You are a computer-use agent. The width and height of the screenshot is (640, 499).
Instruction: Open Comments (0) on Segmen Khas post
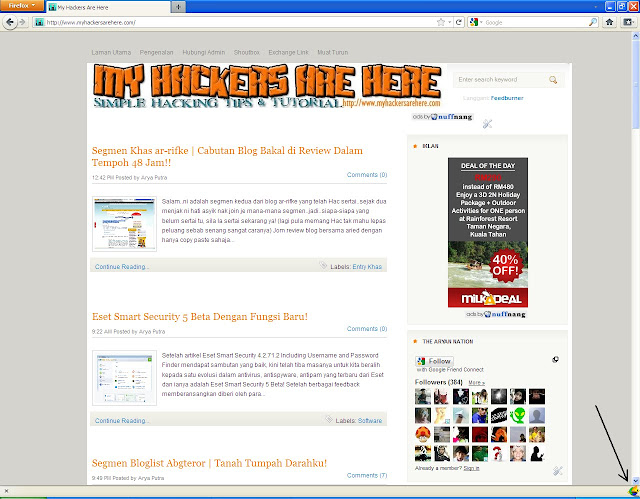point(367,175)
